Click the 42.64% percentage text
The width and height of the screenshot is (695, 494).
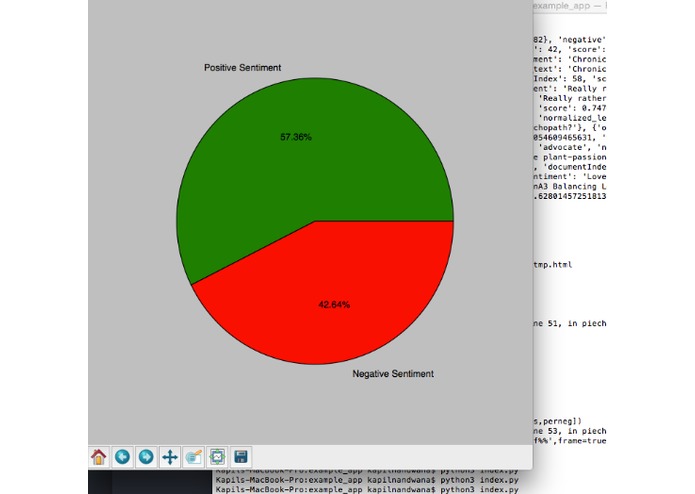pyautogui.click(x=334, y=305)
